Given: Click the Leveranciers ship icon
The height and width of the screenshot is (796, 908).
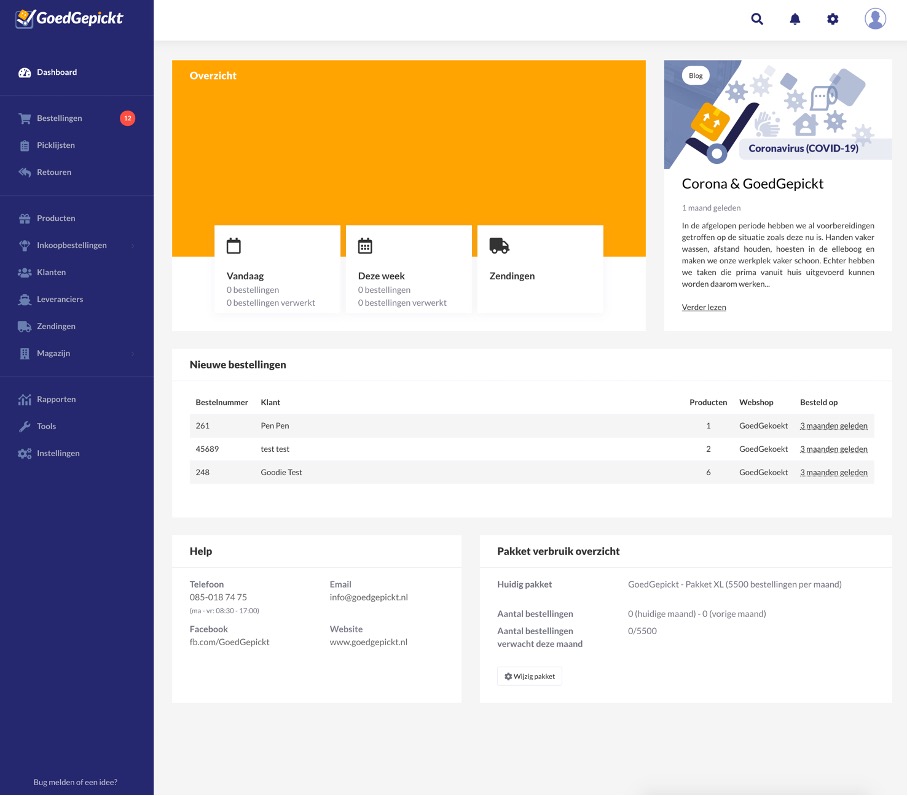Looking at the screenshot, I should (x=24, y=299).
